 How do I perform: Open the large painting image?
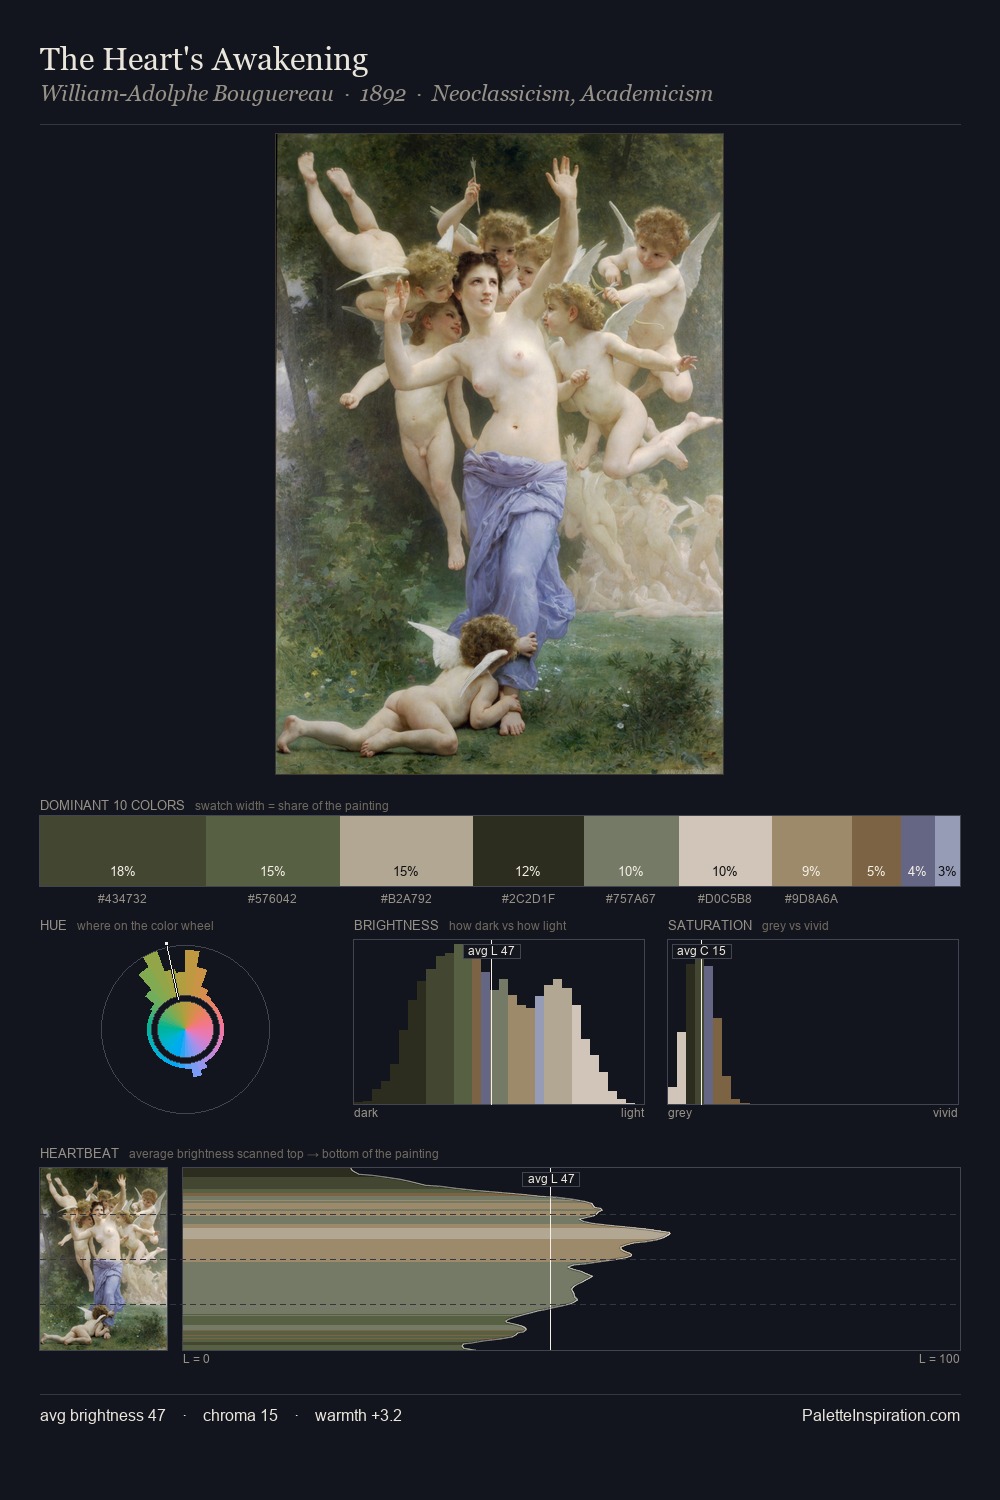coord(499,454)
